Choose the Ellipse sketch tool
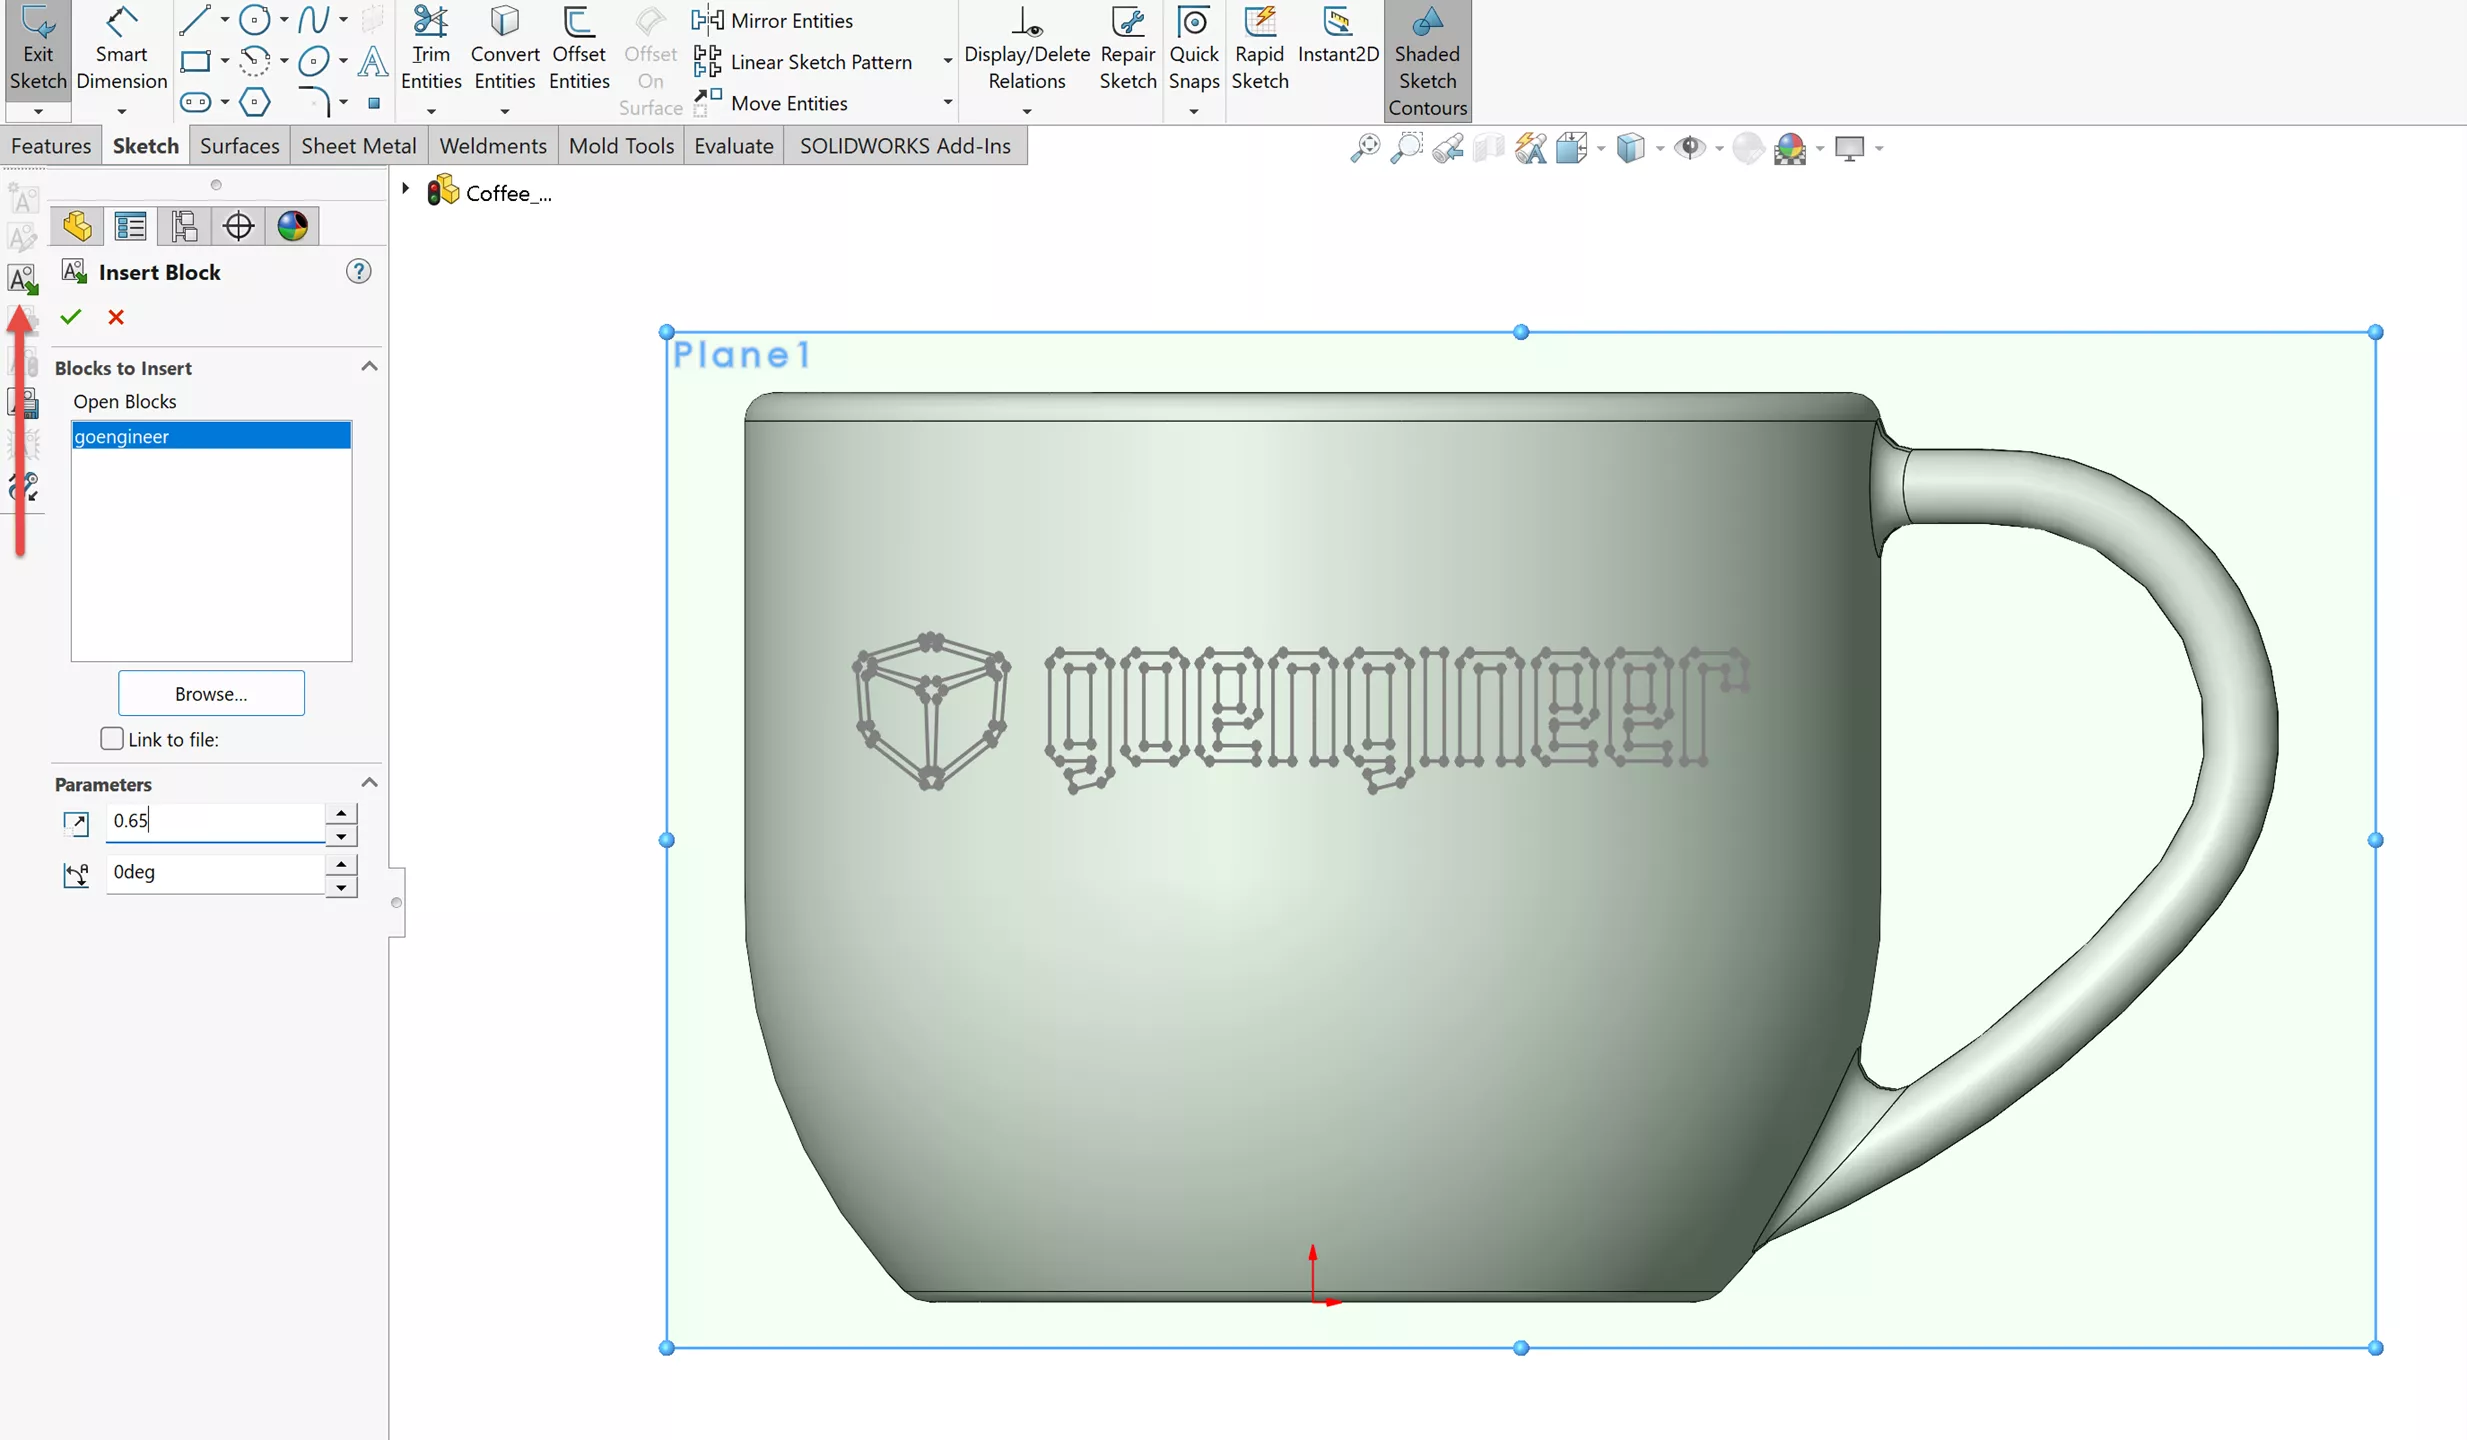This screenshot has width=2467, height=1440. click(x=314, y=61)
